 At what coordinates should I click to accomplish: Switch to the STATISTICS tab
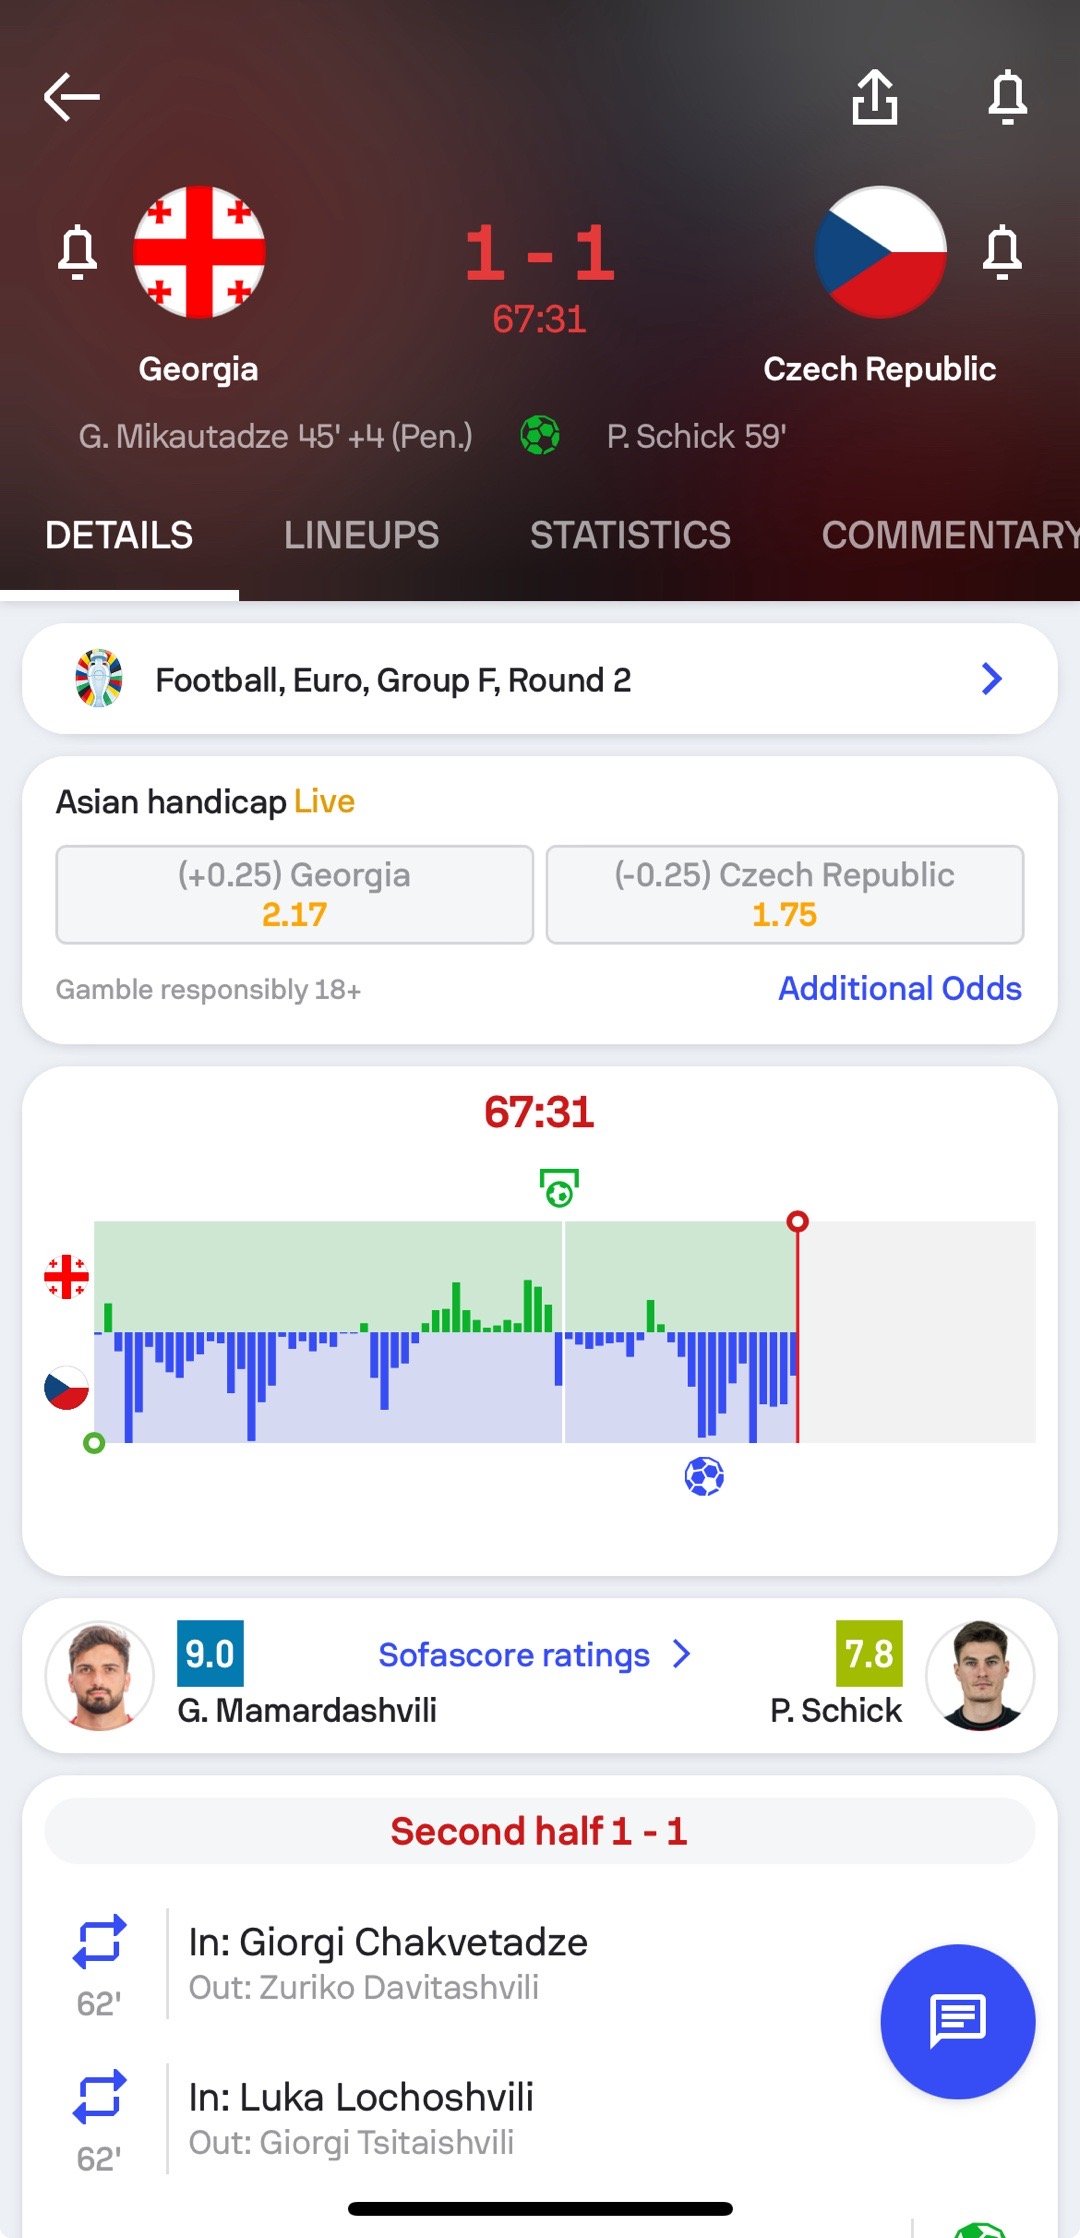pyautogui.click(x=630, y=535)
